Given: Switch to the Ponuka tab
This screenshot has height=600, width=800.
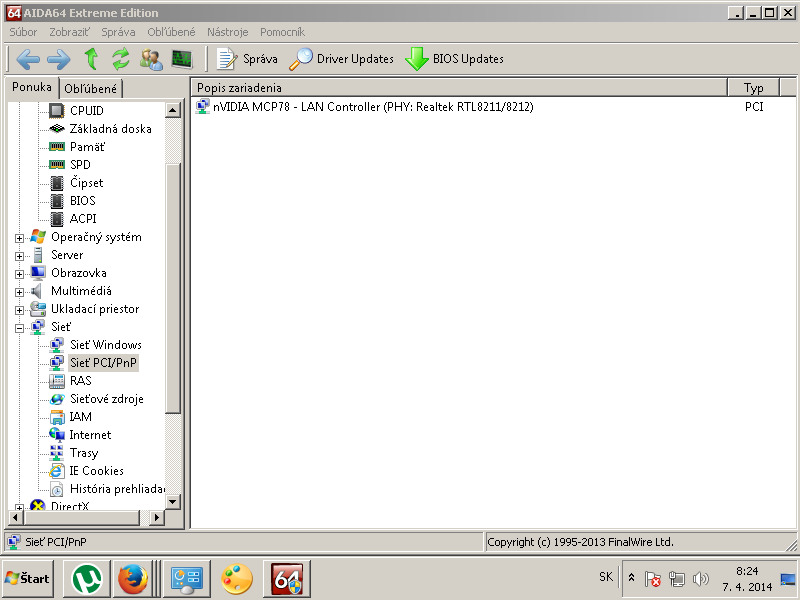Looking at the screenshot, I should click(32, 87).
